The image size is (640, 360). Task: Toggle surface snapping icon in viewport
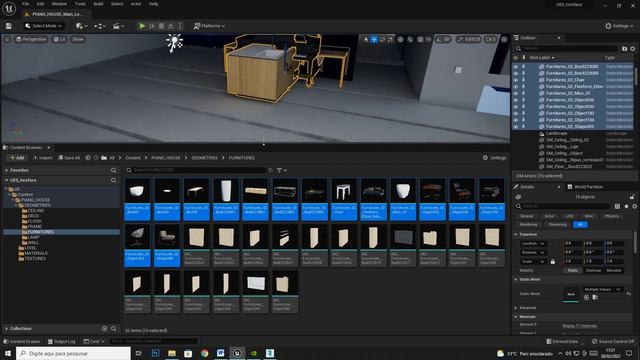pyautogui.click(x=410, y=39)
